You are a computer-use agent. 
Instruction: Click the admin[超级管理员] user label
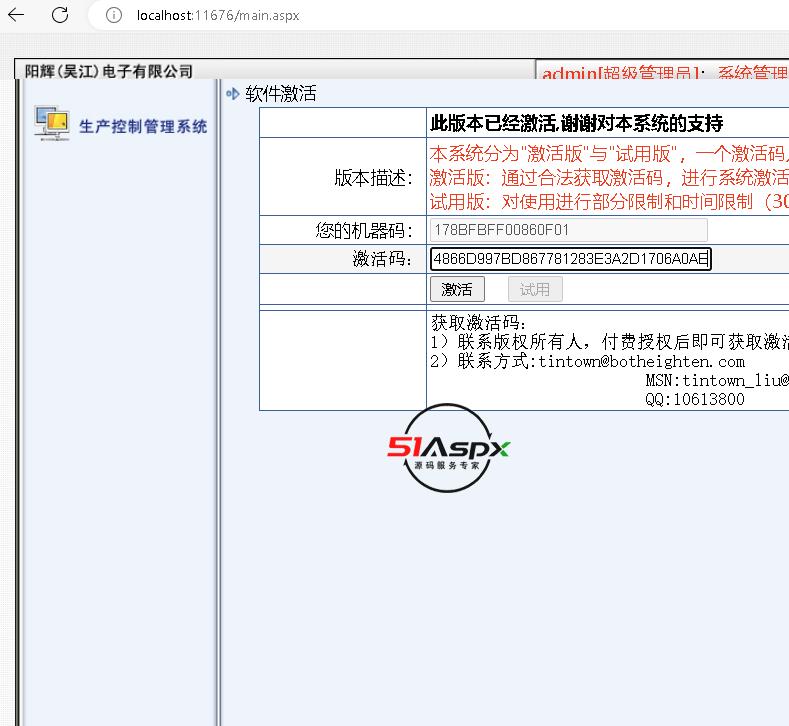click(620, 73)
